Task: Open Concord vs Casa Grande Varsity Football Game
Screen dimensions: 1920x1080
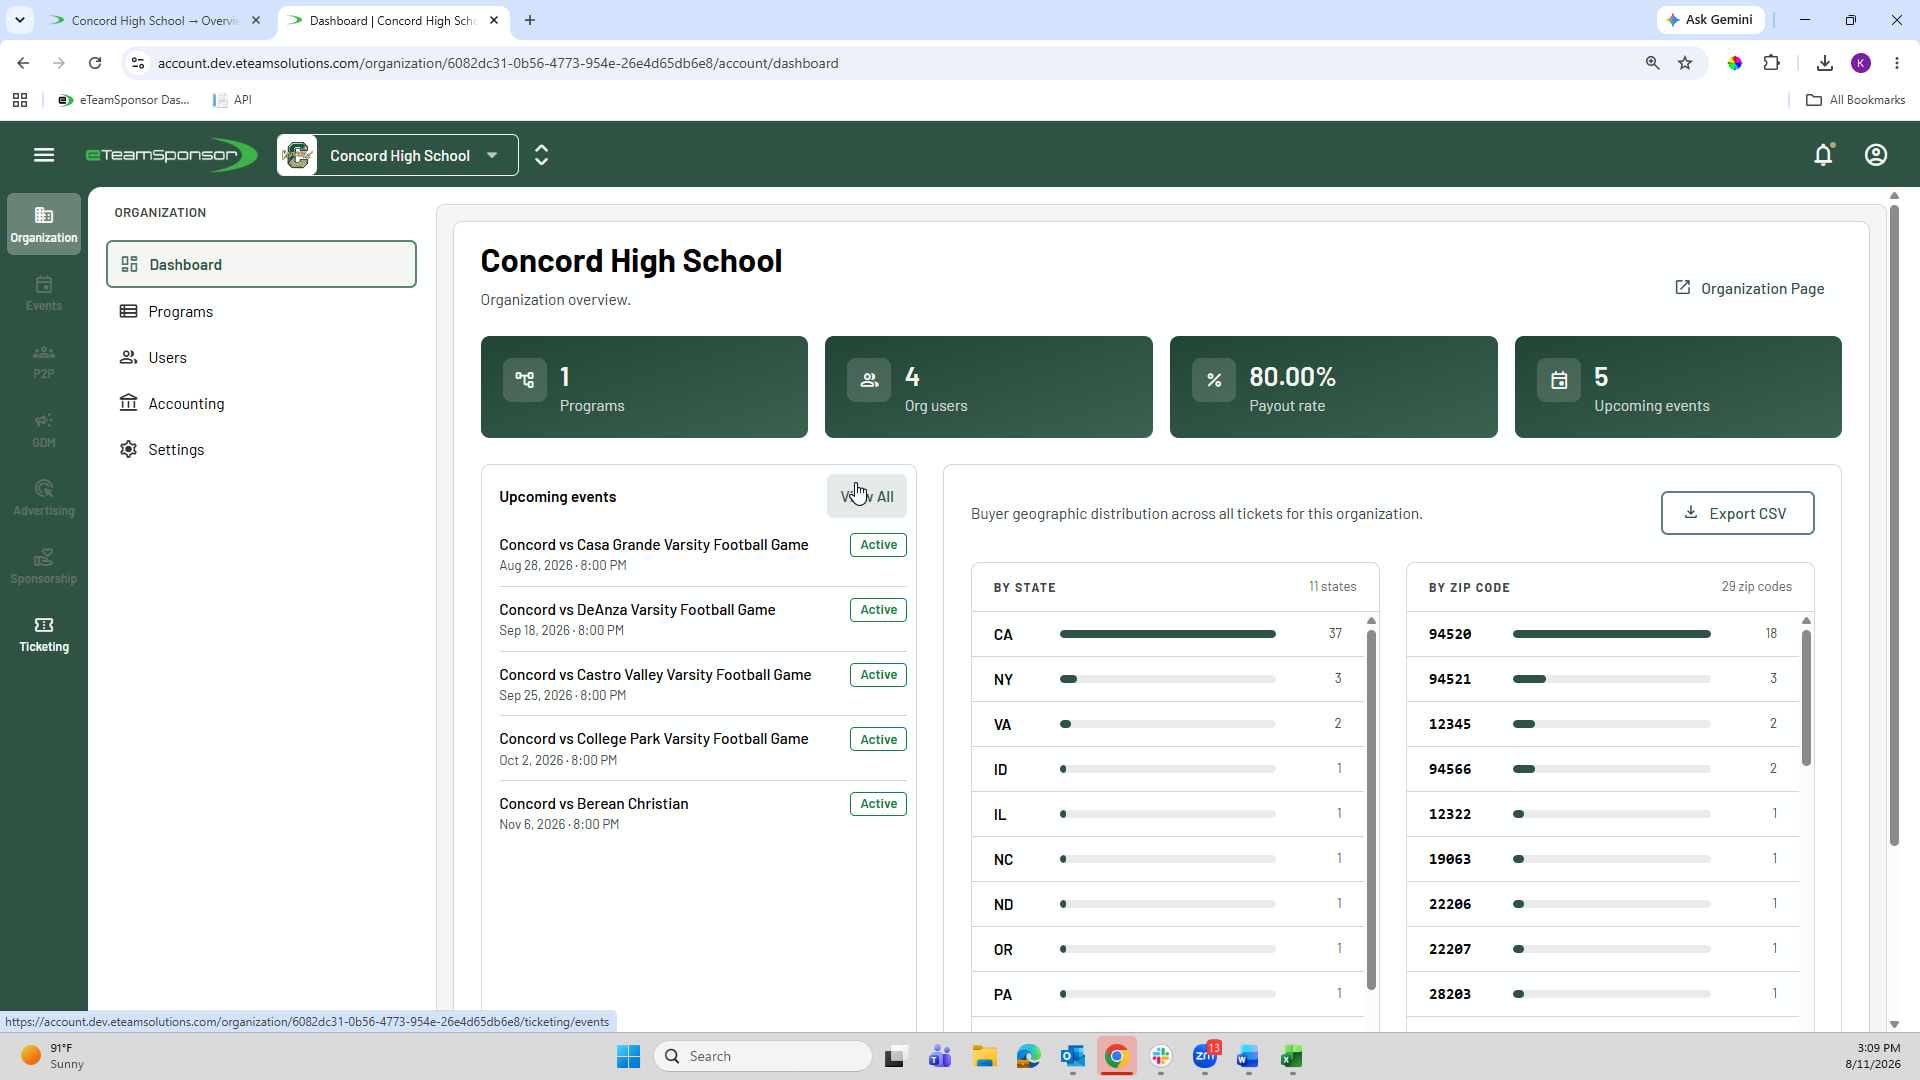Action: (653, 545)
